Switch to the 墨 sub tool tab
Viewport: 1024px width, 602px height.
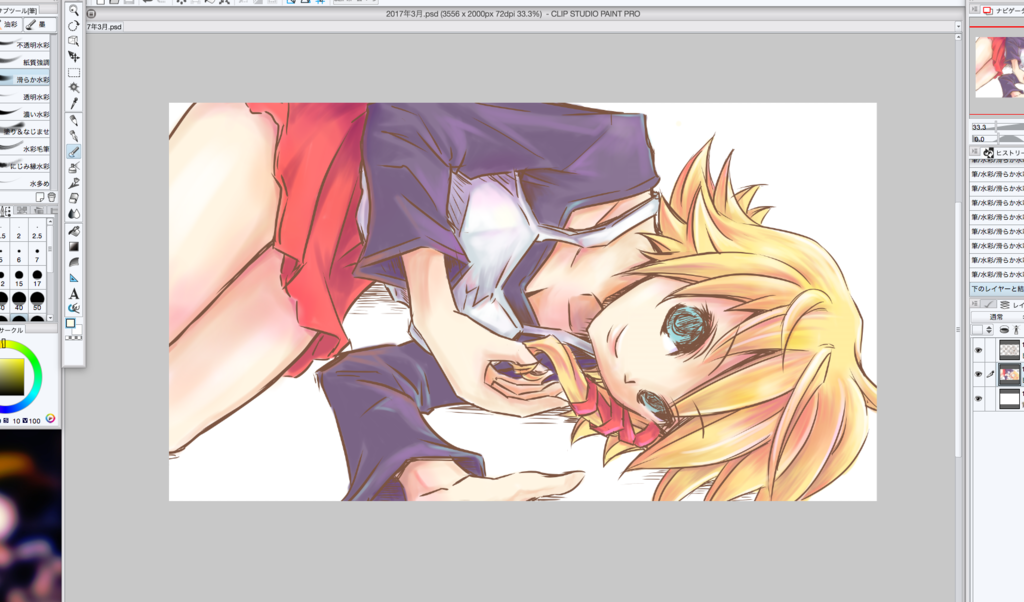(x=40, y=24)
